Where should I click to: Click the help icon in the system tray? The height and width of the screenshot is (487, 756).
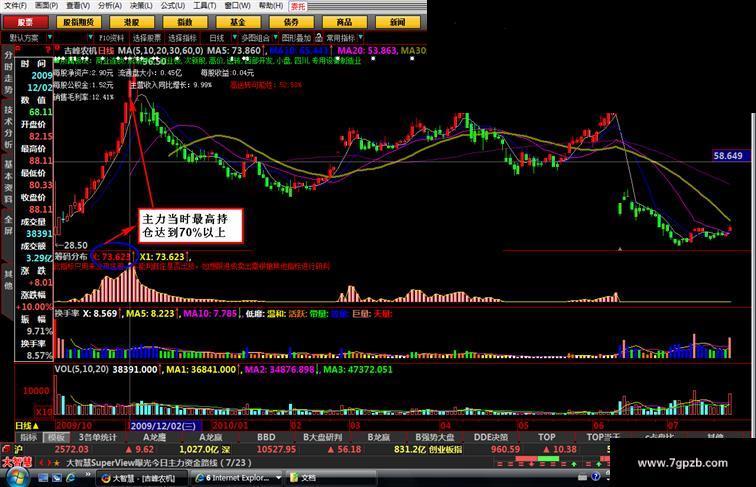[596, 477]
